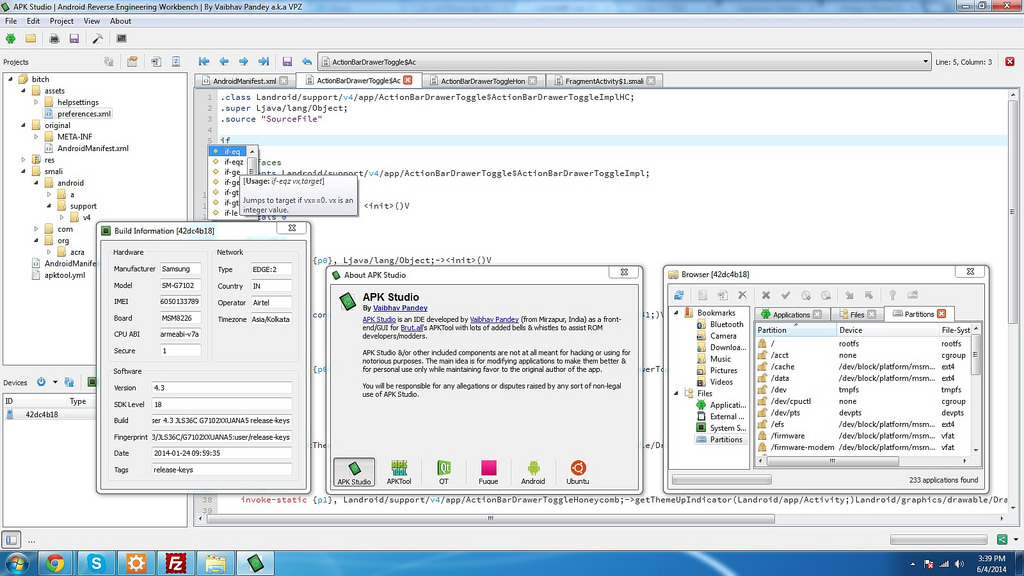Collapse the Files node in Browser tree
This screenshot has width=1024, height=576.
click(x=677, y=393)
